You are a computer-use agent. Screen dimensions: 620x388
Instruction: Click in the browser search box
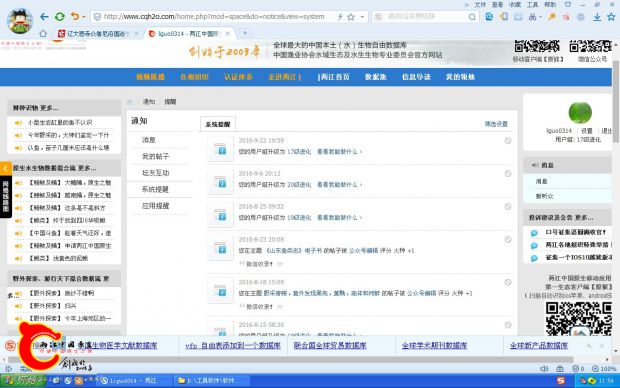coord(425,17)
